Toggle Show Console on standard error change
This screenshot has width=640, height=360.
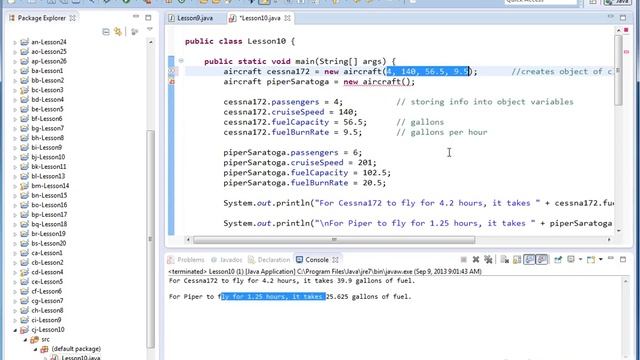(542, 260)
